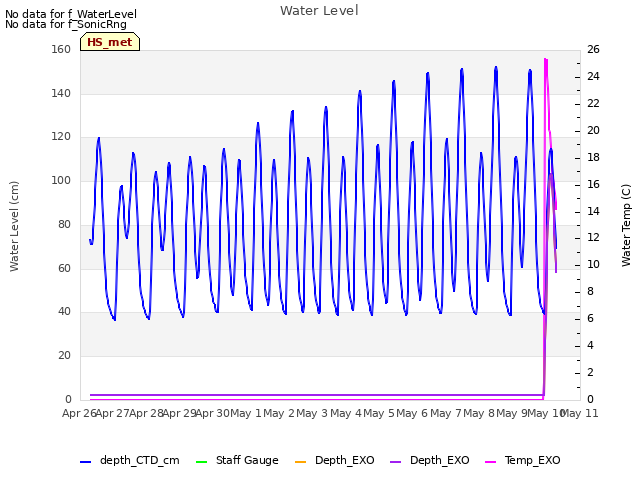Viewport: 640px width, 480px height.
Task: Click the green Staff Gauge legend swatch
Action: [x=202, y=462]
